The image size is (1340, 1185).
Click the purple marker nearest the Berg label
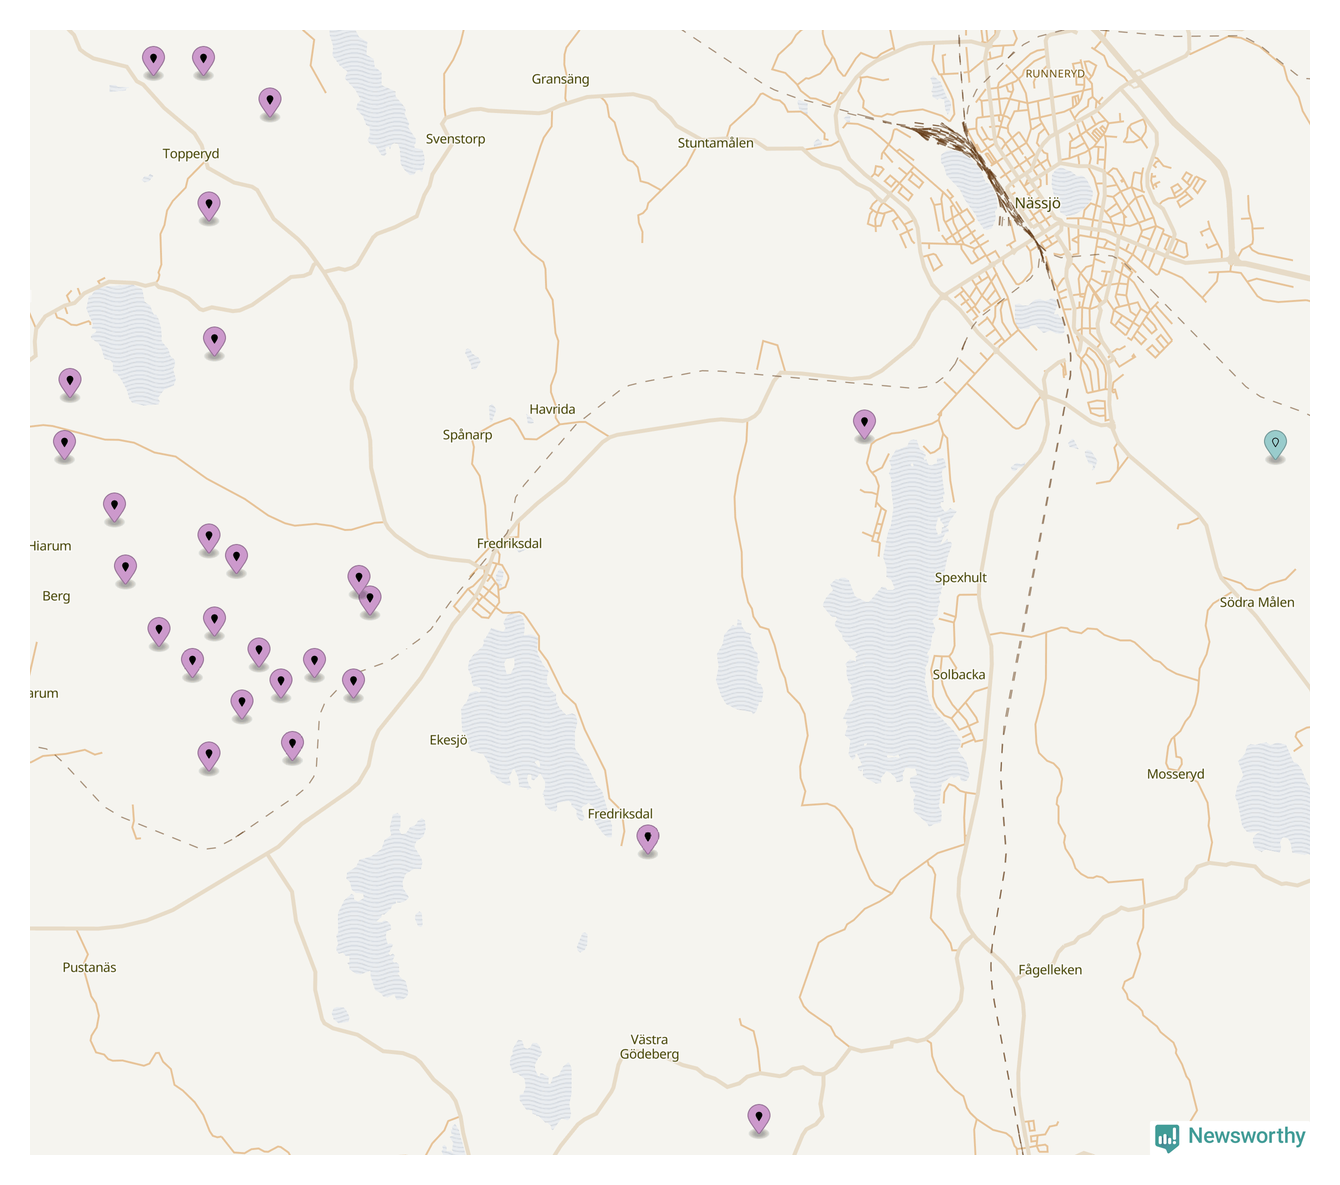125,569
